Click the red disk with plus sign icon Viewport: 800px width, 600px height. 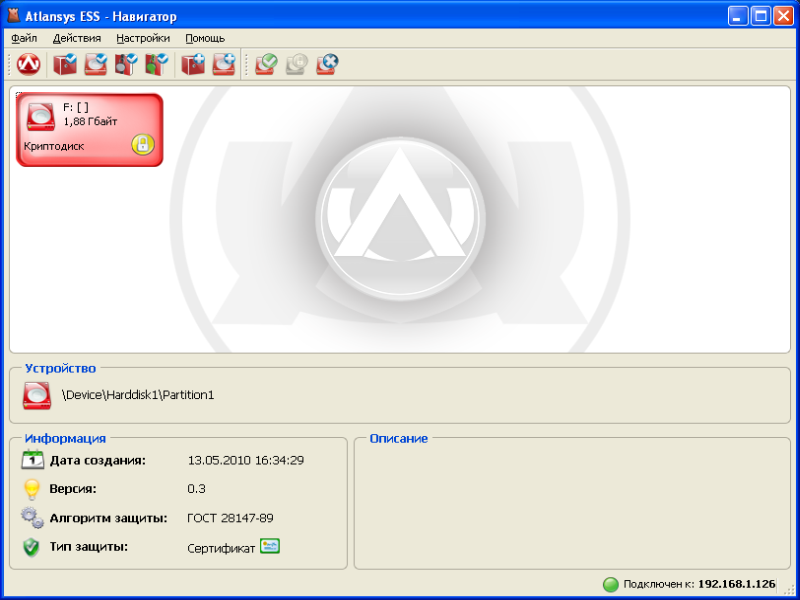(224, 64)
